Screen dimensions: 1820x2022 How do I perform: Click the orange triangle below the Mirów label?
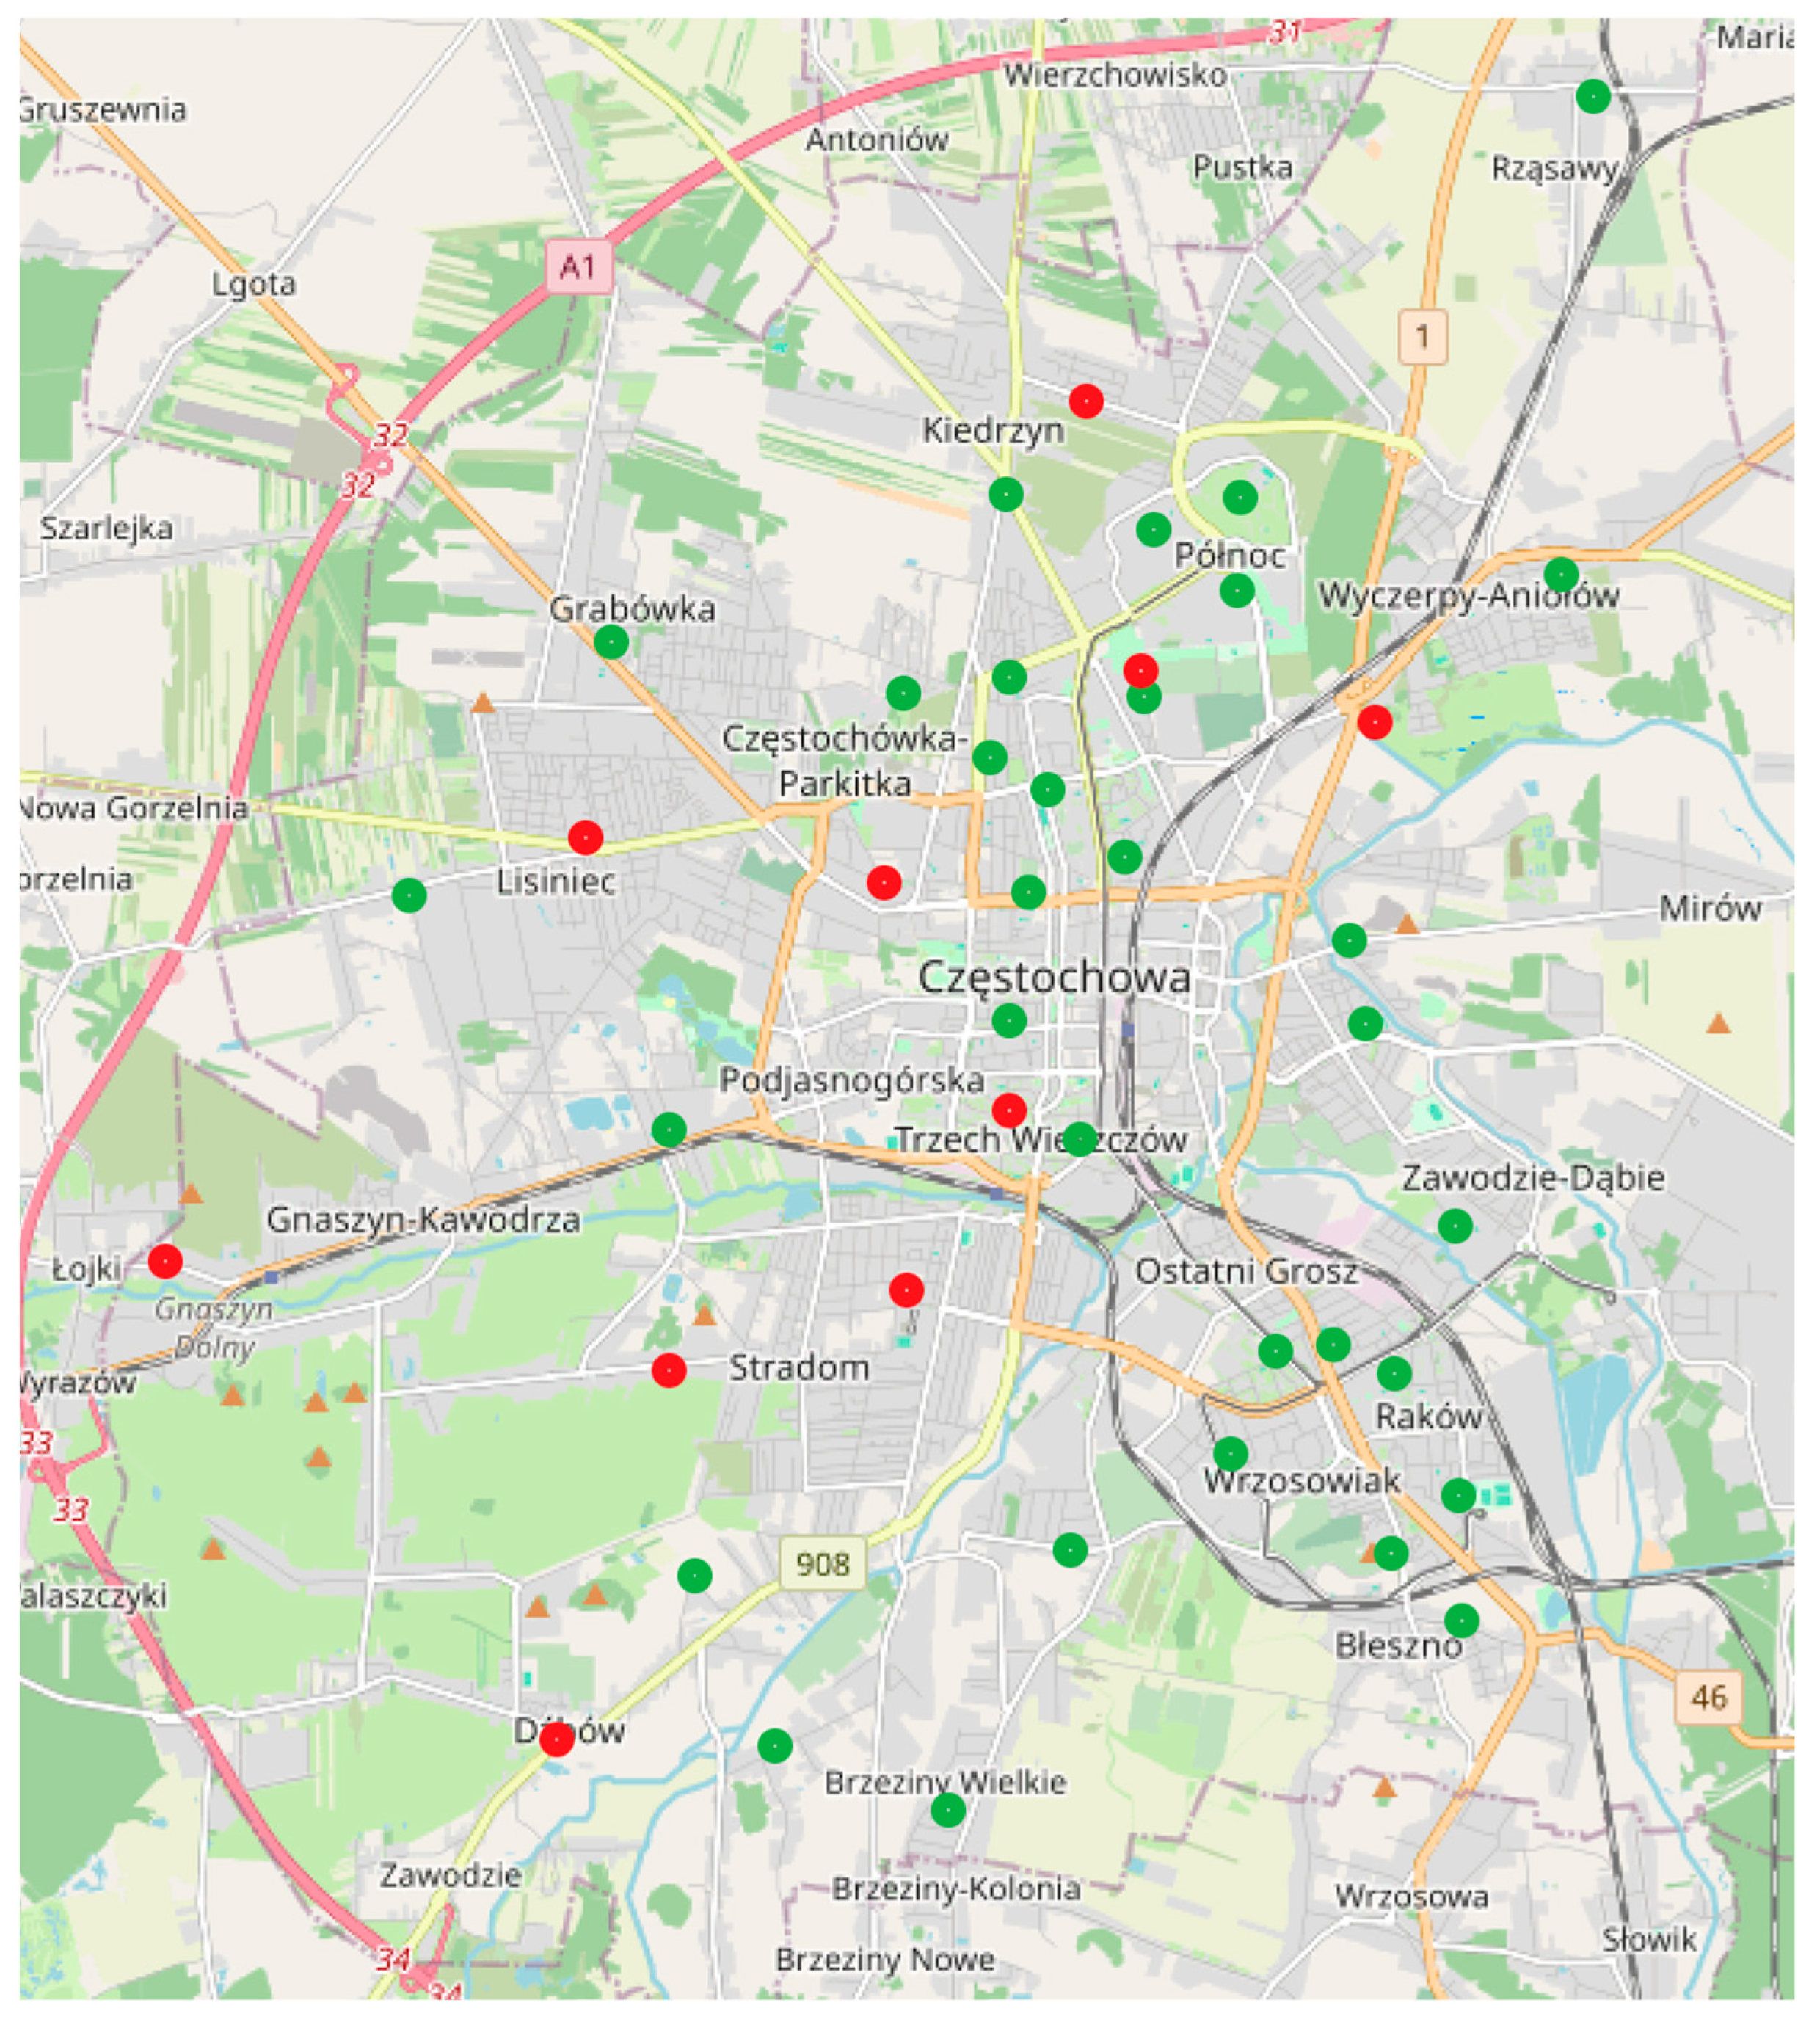coord(1718,1023)
